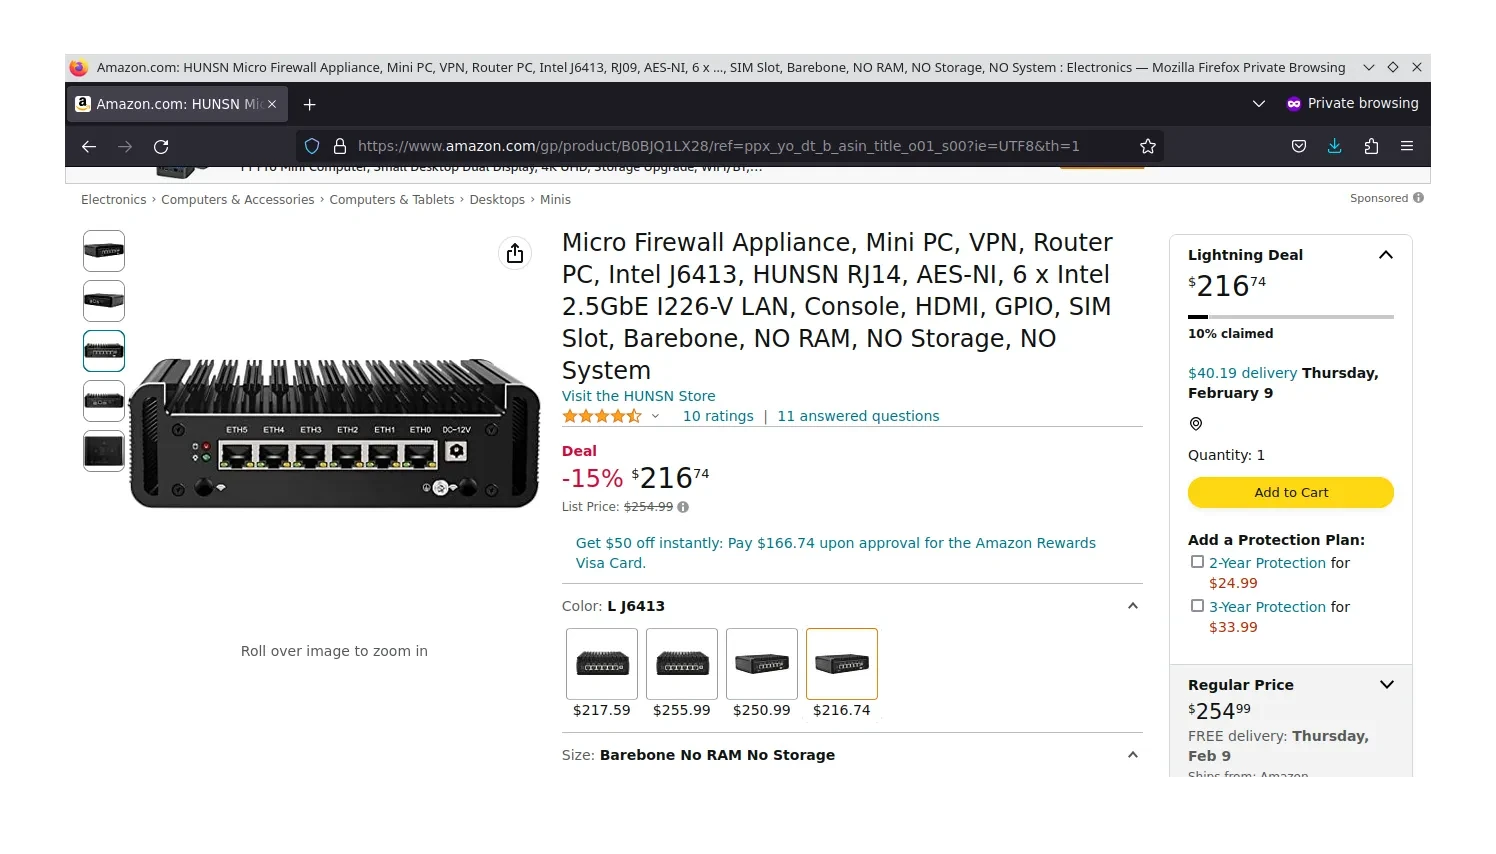Select the fifth product thumbnail
This screenshot has width=1496, height=854.
(x=104, y=451)
